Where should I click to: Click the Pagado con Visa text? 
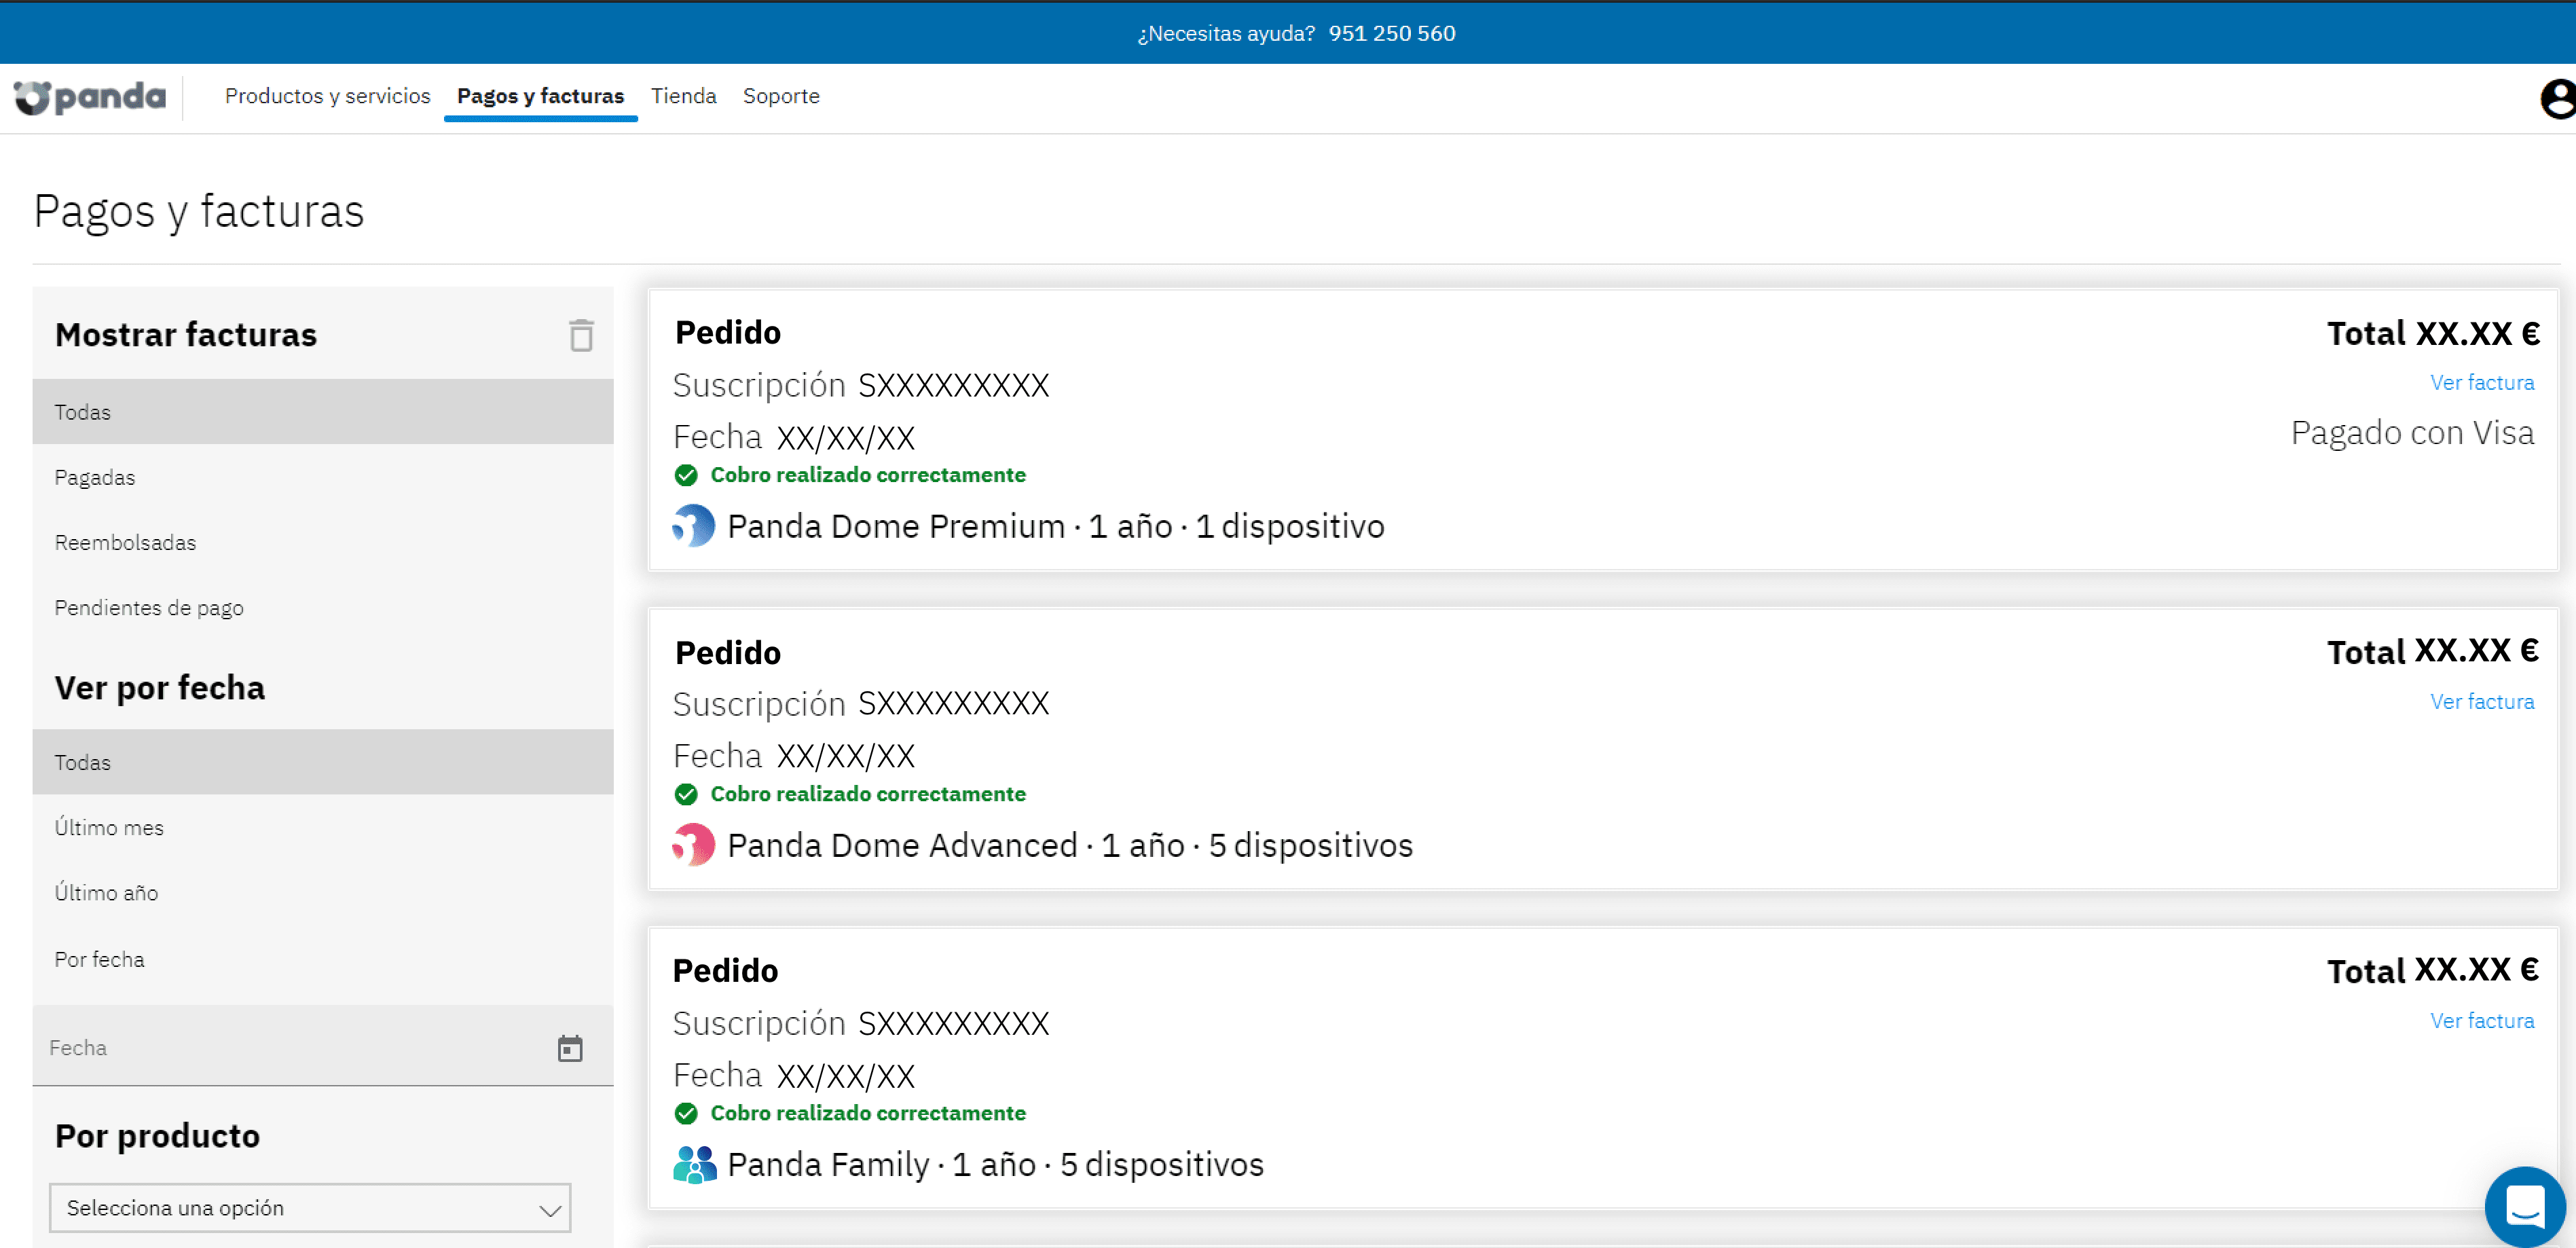pyautogui.click(x=2412, y=433)
